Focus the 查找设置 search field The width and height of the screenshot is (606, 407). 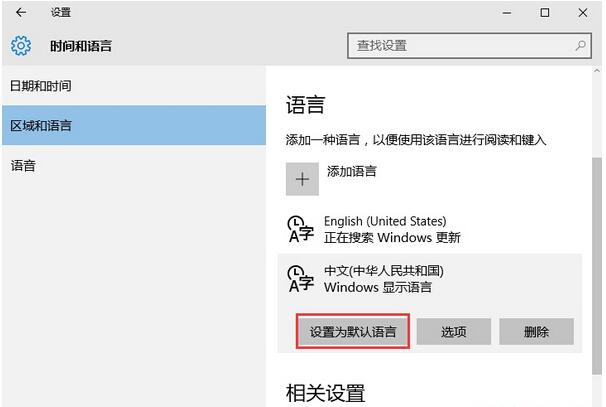coord(460,46)
